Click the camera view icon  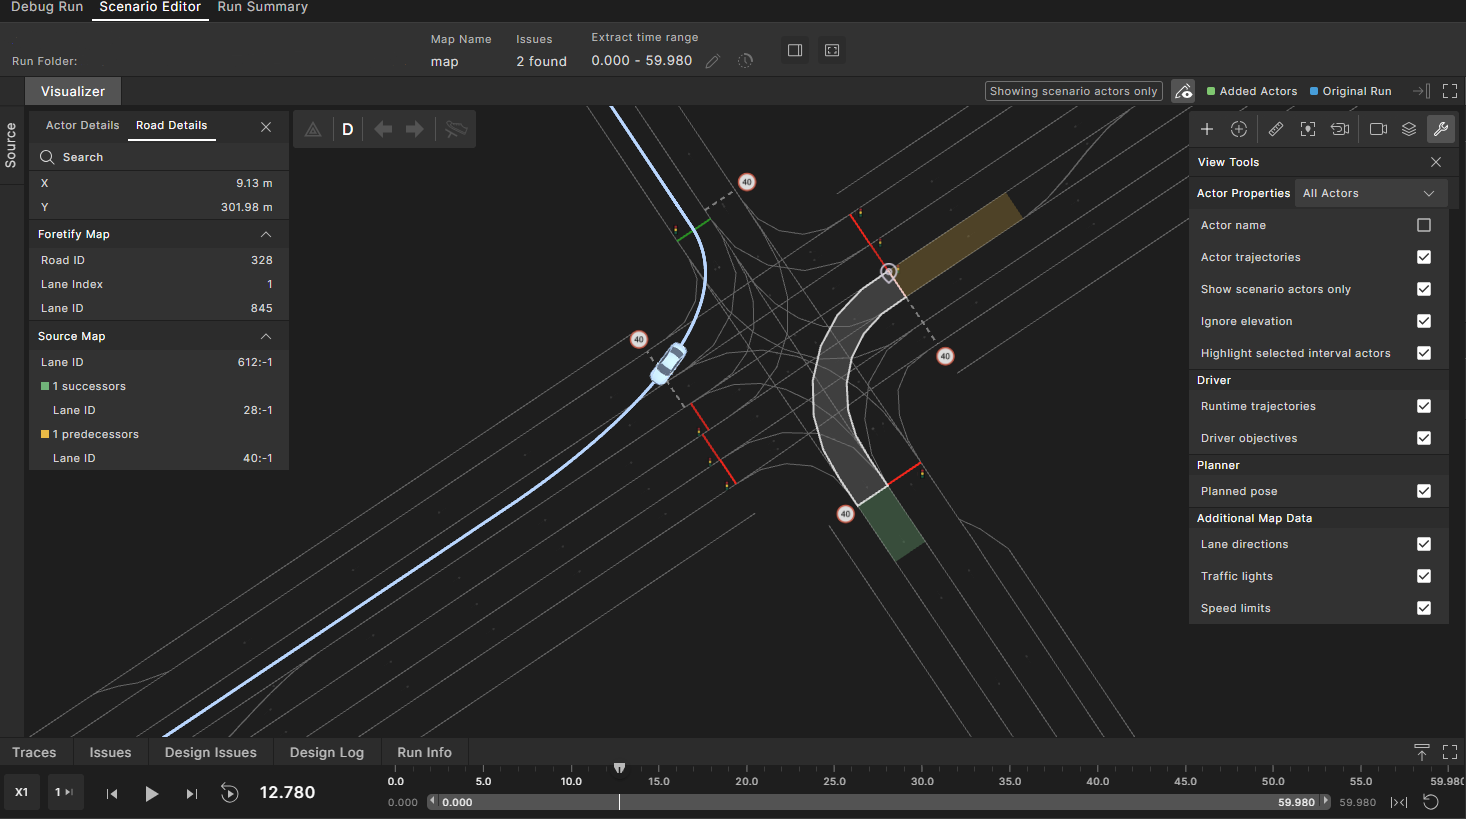[1378, 129]
